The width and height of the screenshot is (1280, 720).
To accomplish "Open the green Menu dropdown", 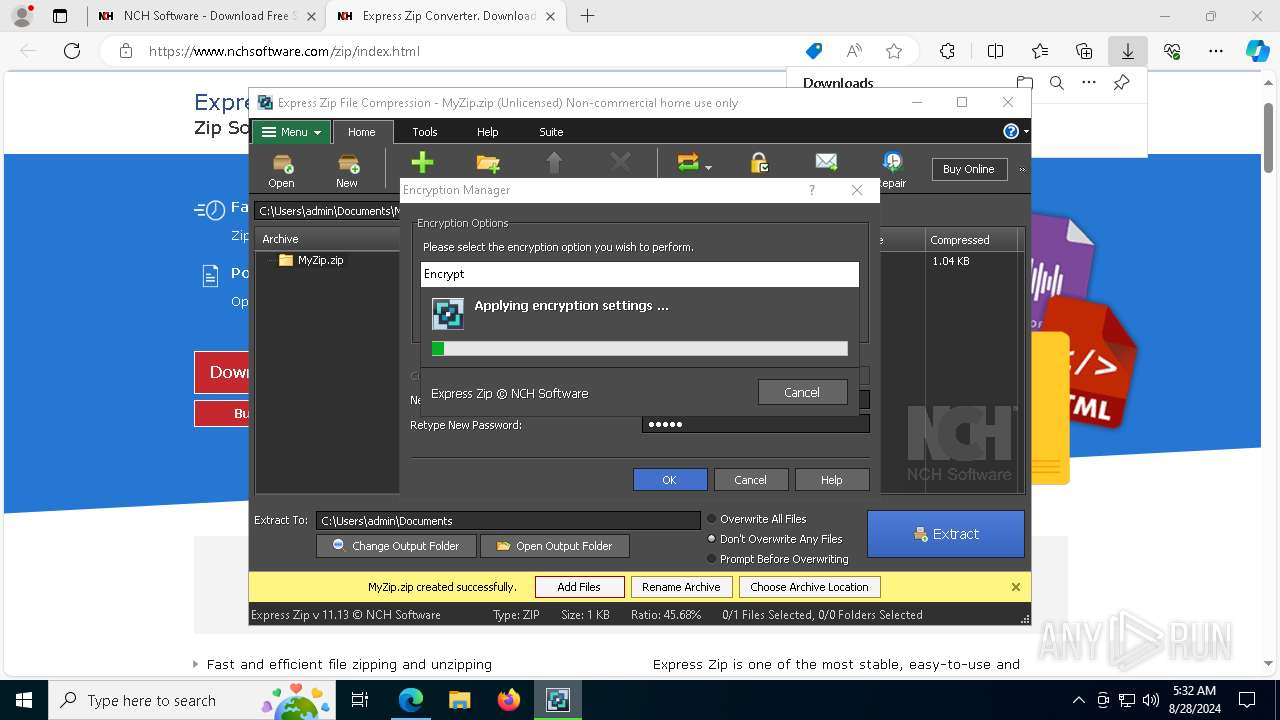I will pos(291,132).
